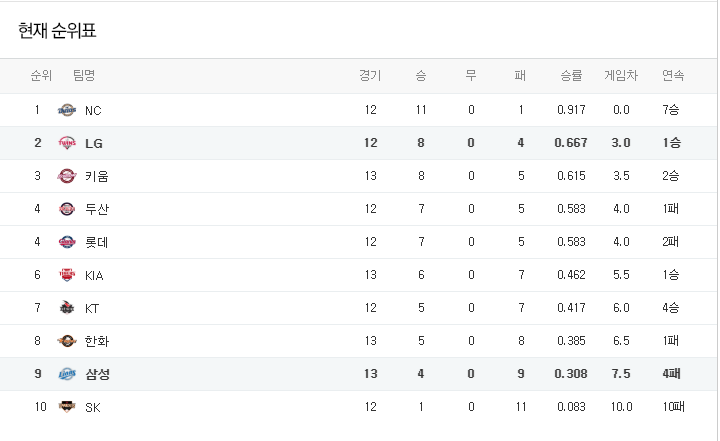The image size is (720, 441).
Task: Click the 롯데 team logo icon
Action: point(67,242)
